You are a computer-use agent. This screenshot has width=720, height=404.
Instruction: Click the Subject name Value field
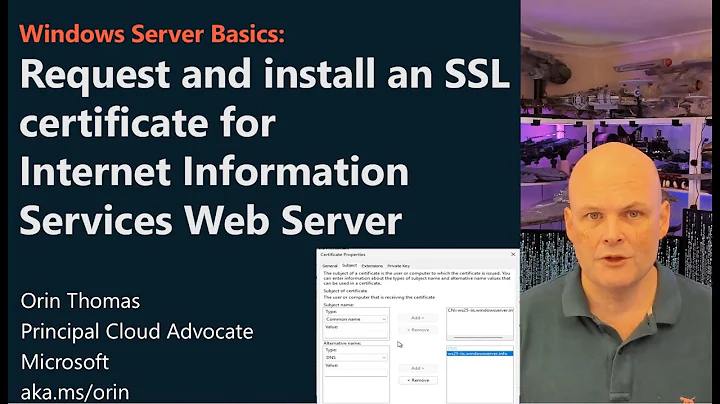pos(356,334)
